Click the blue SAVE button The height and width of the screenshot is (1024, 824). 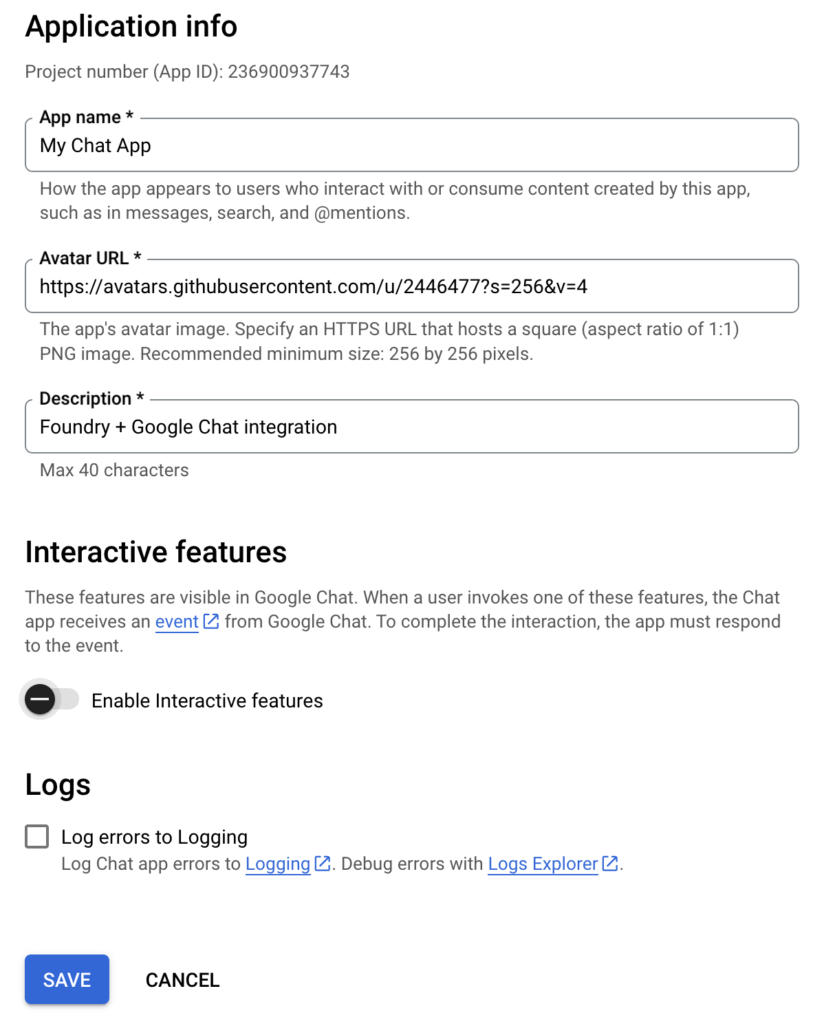67,979
